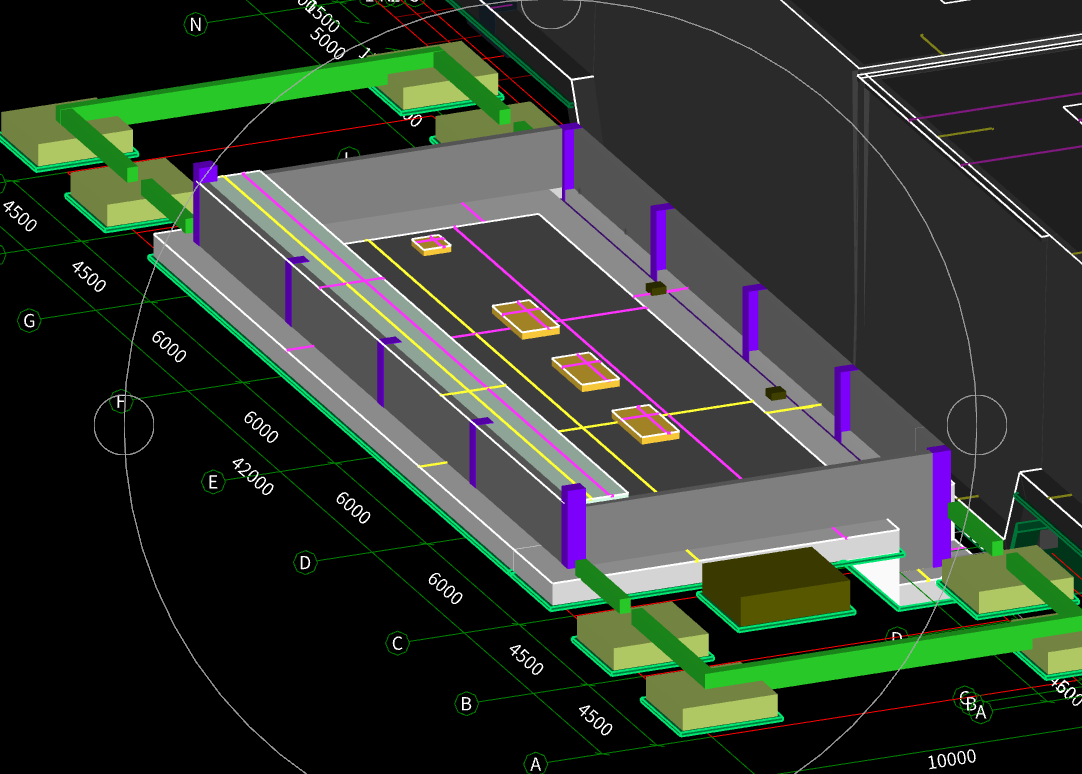The height and width of the screenshot is (774, 1082).
Task: Select grid axis bubble F inside orbit circle
Action: click(x=121, y=402)
